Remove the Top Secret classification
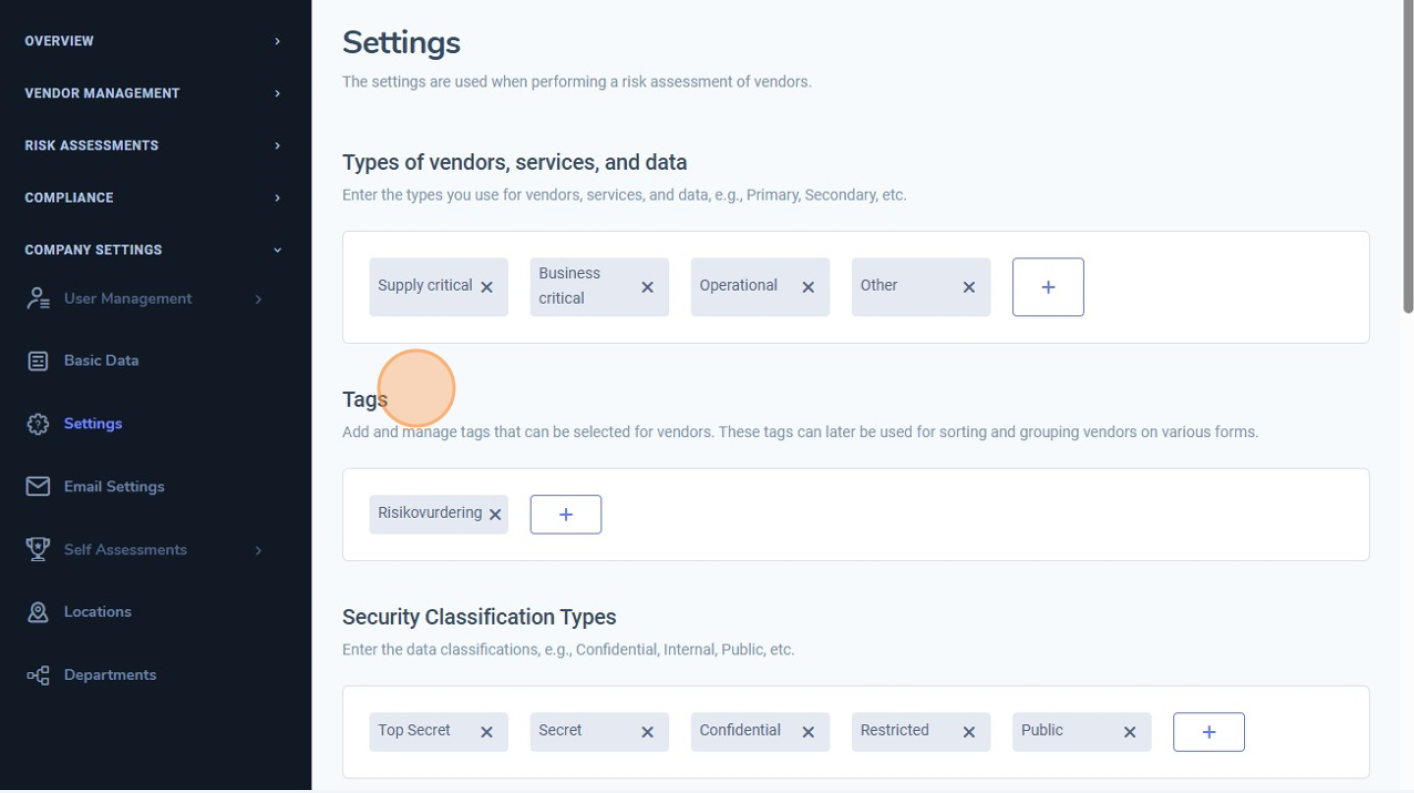Image resolution: width=1414 pixels, height=793 pixels. tap(487, 733)
